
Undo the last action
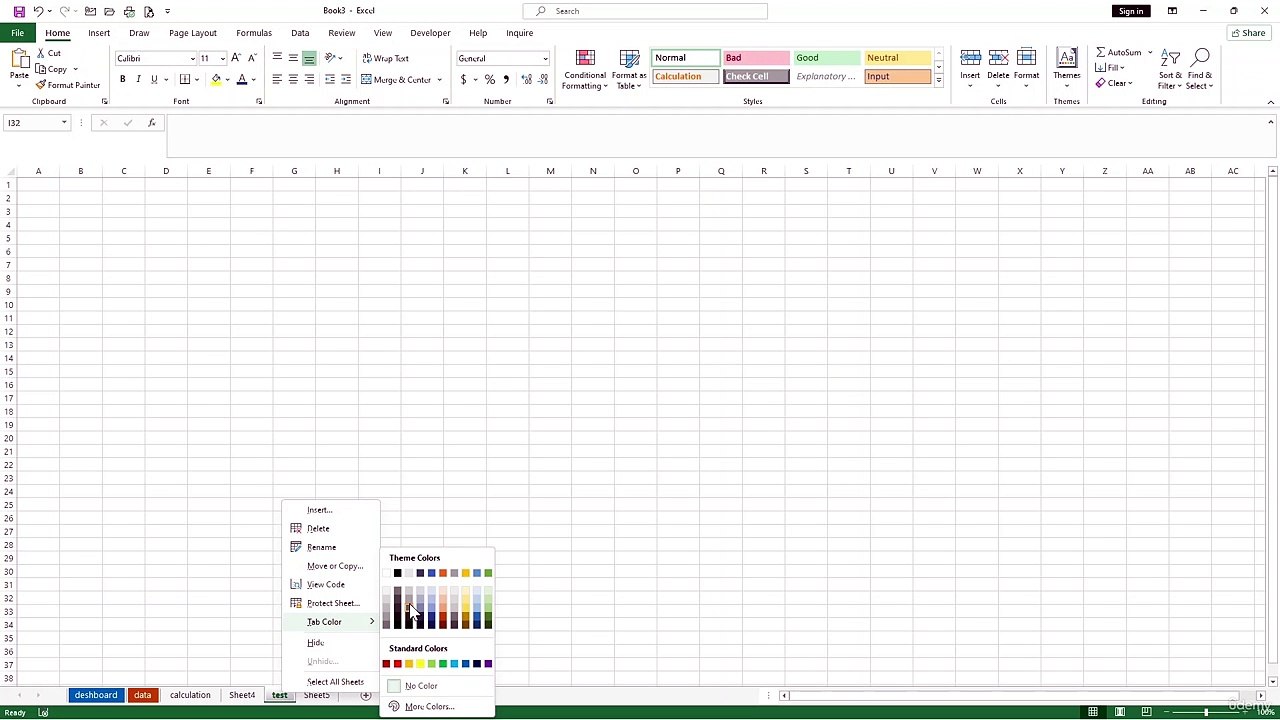coord(38,11)
